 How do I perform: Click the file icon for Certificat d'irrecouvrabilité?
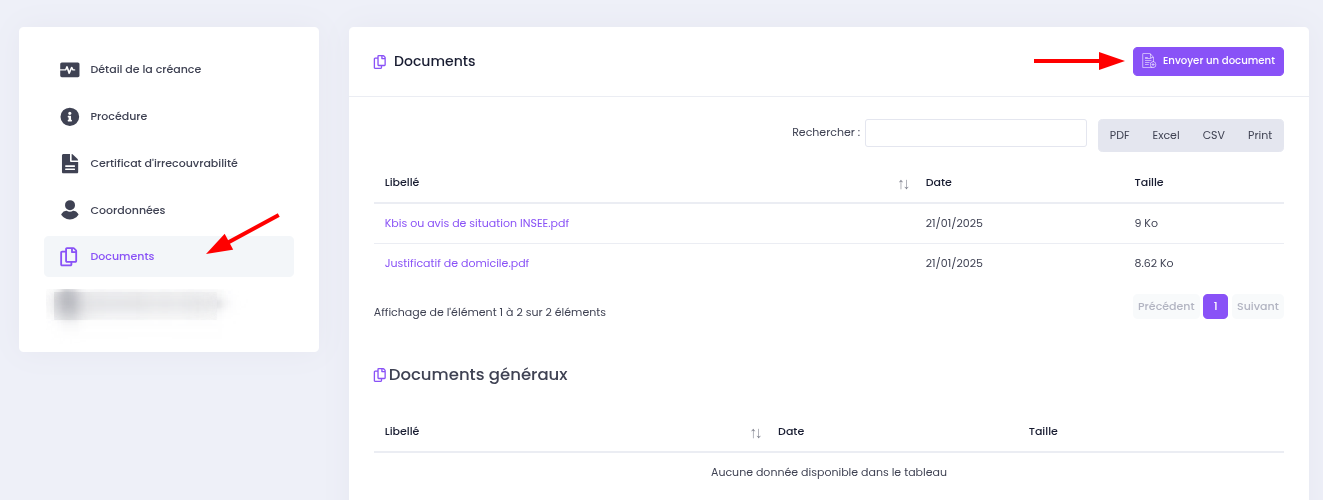tap(69, 164)
